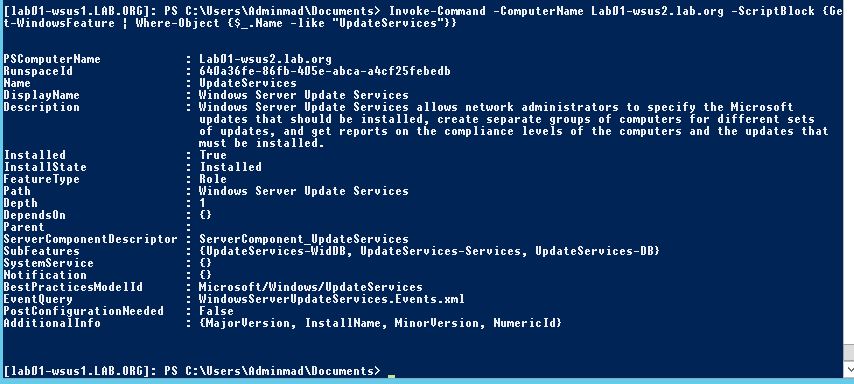The width and height of the screenshot is (854, 384).
Task: Click the ServerComponent_UpdateServices descriptor value
Action: pyautogui.click(x=303, y=239)
